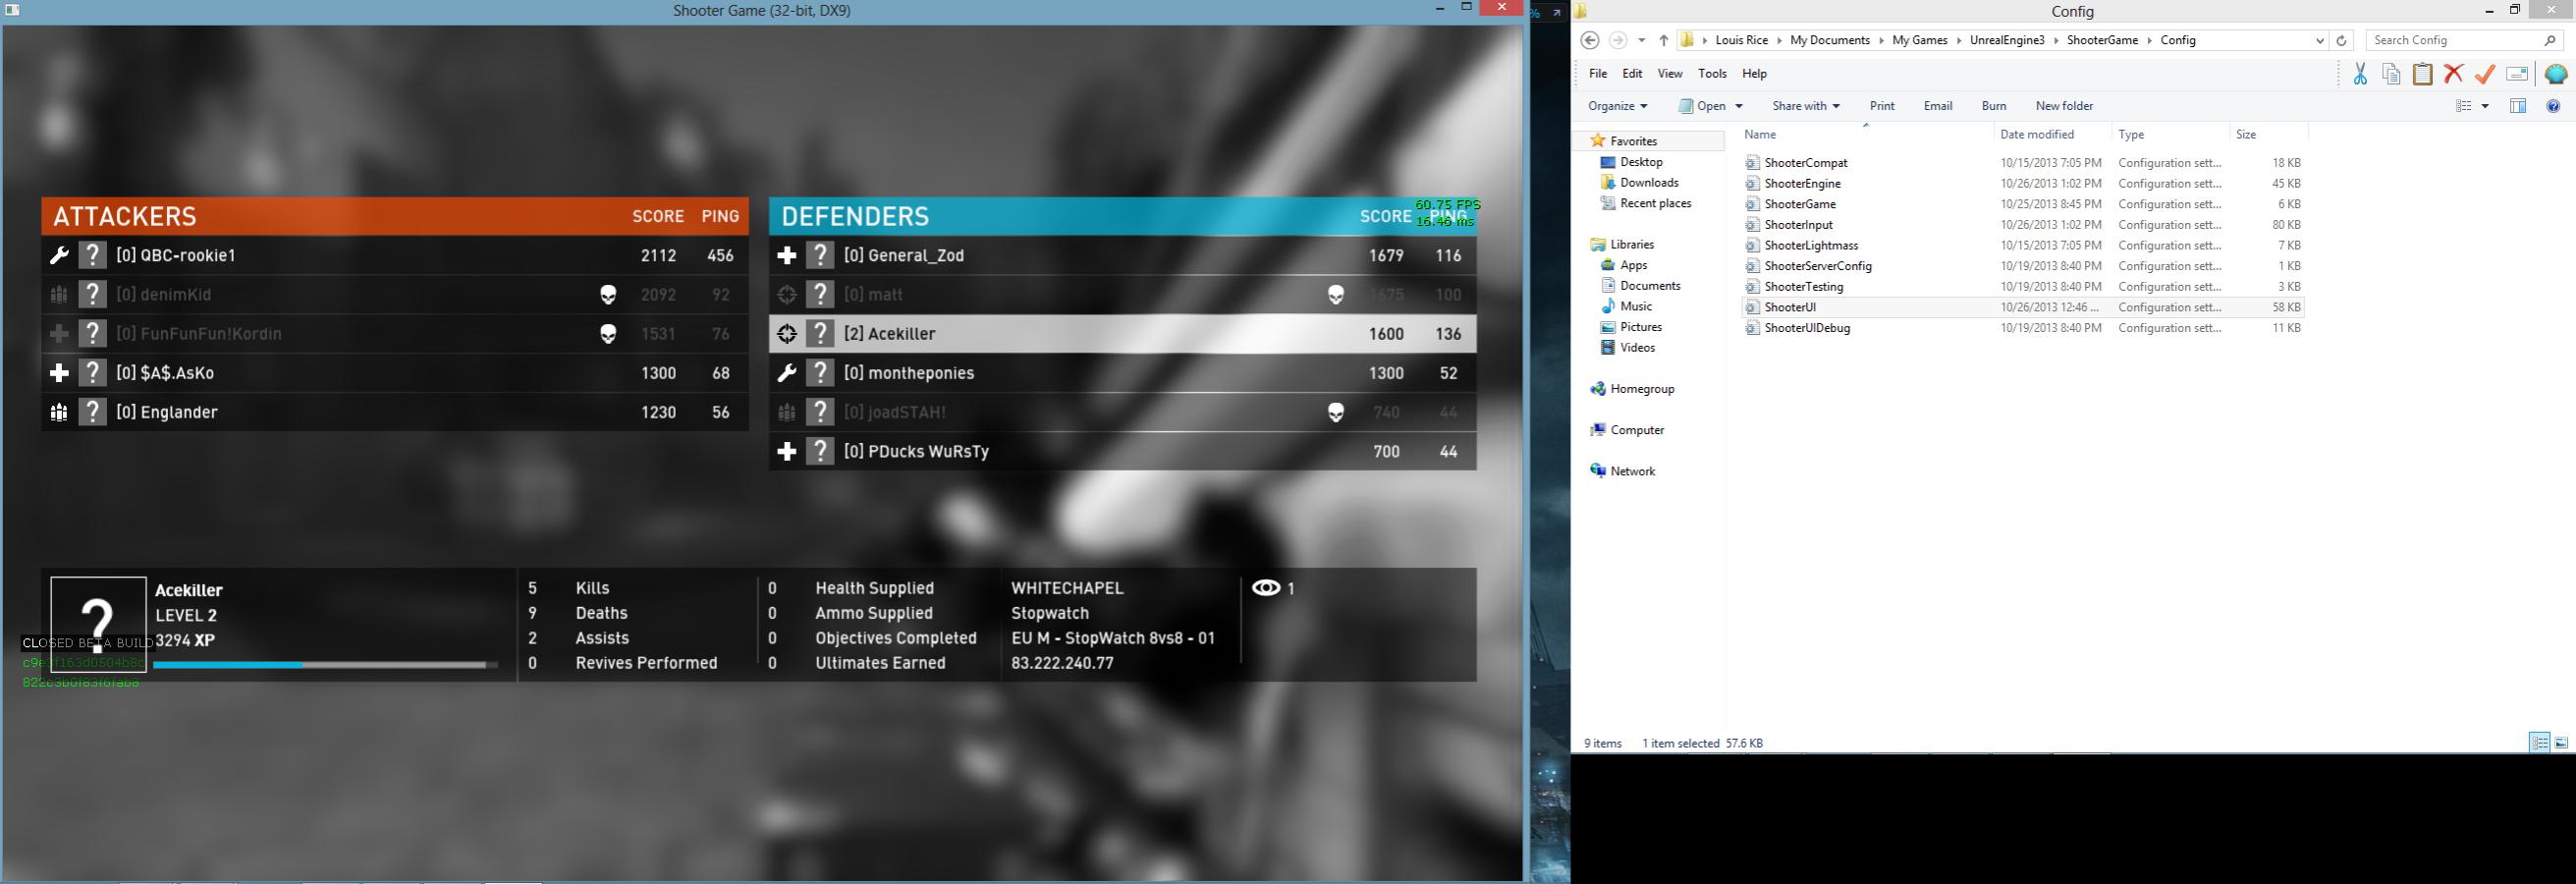
Task: Toggle the spectator eye icon in the stats panel
Action: [1265, 588]
